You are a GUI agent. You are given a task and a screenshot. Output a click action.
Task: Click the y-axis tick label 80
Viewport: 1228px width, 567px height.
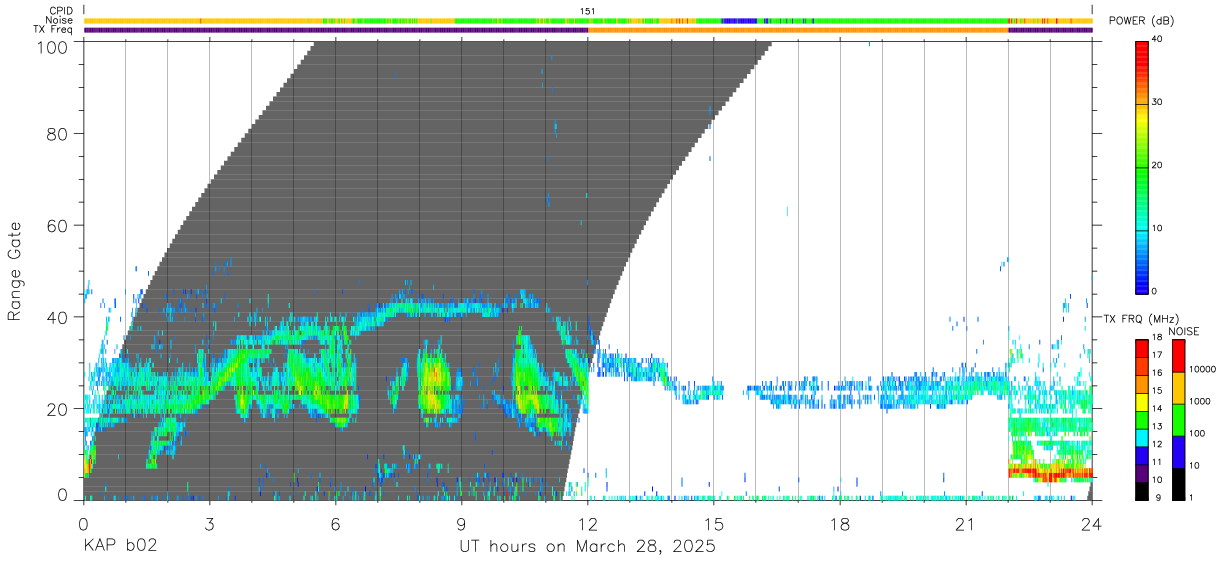(59, 136)
